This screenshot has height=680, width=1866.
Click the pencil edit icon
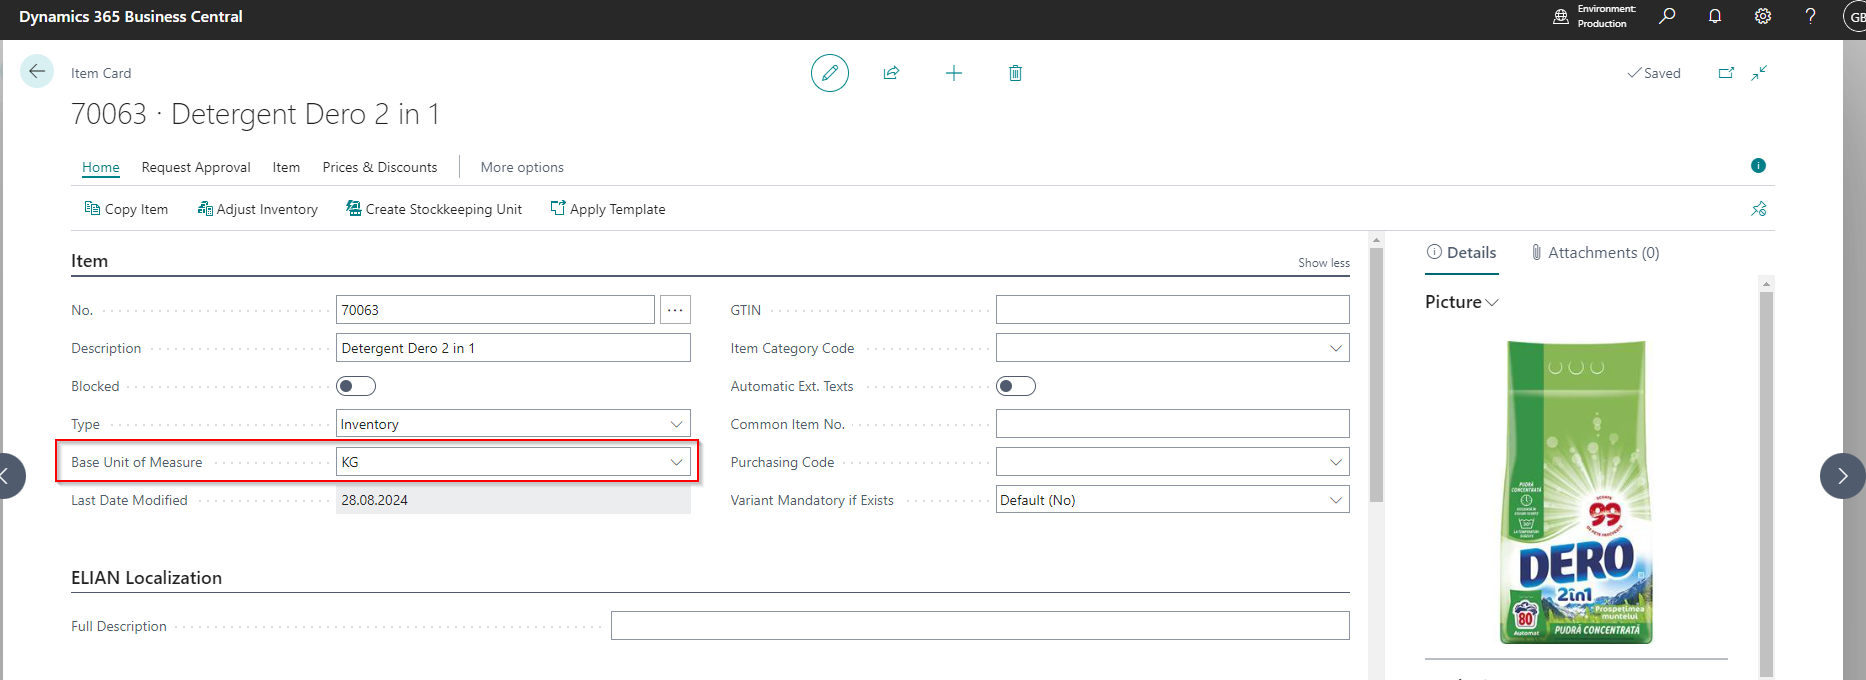829,73
